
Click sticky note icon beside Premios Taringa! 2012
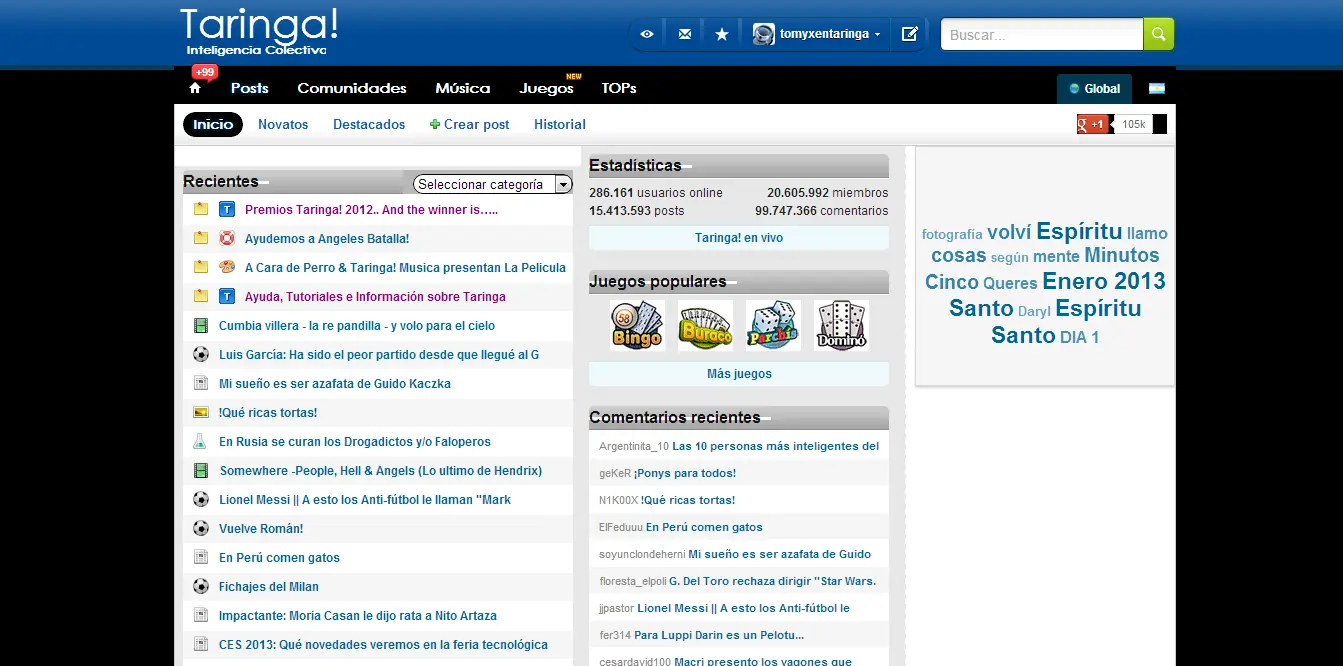(x=201, y=210)
